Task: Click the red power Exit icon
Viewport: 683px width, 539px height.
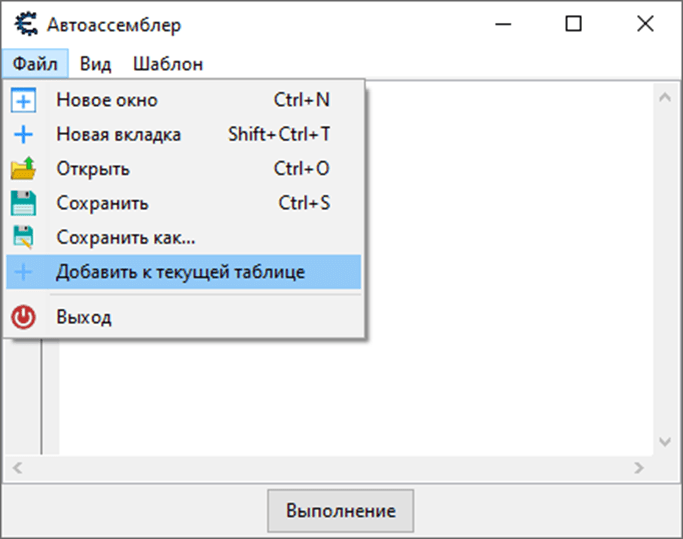Action: click(x=24, y=317)
